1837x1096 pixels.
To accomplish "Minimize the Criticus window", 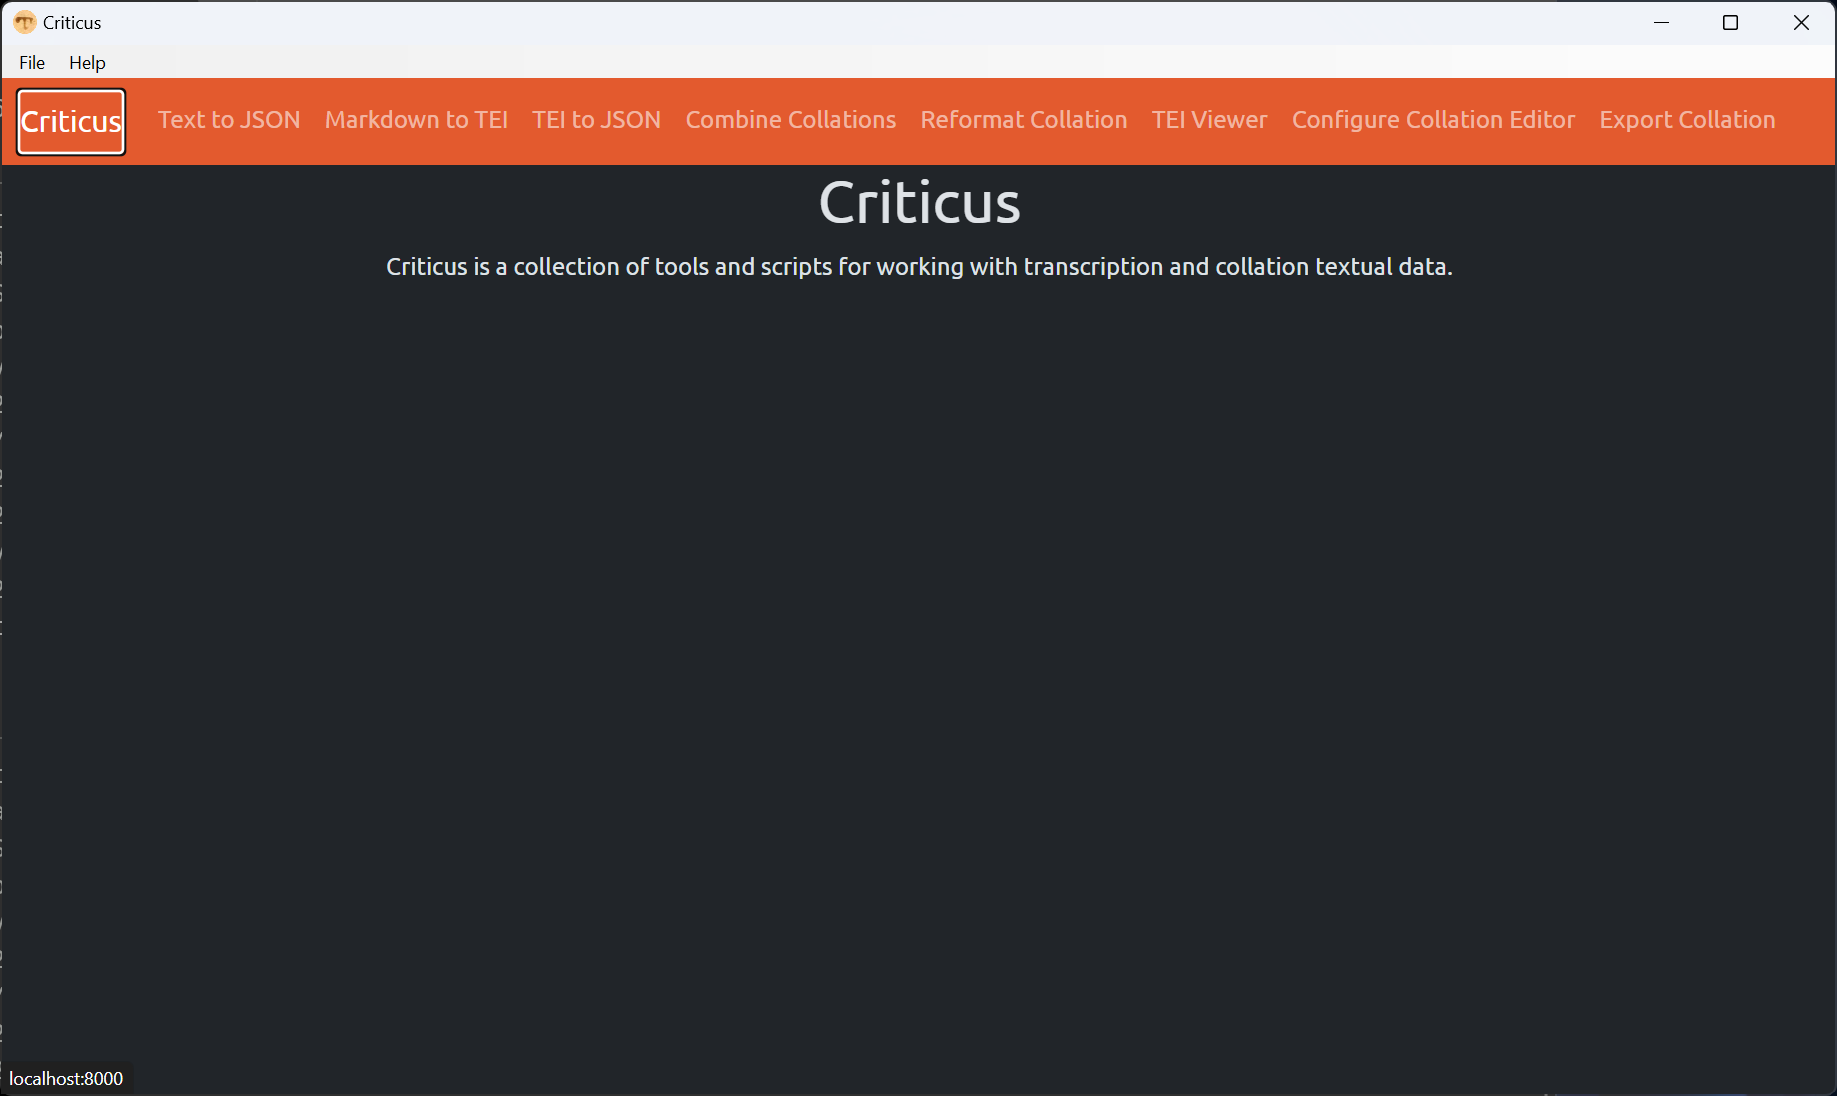I will pyautogui.click(x=1662, y=22).
